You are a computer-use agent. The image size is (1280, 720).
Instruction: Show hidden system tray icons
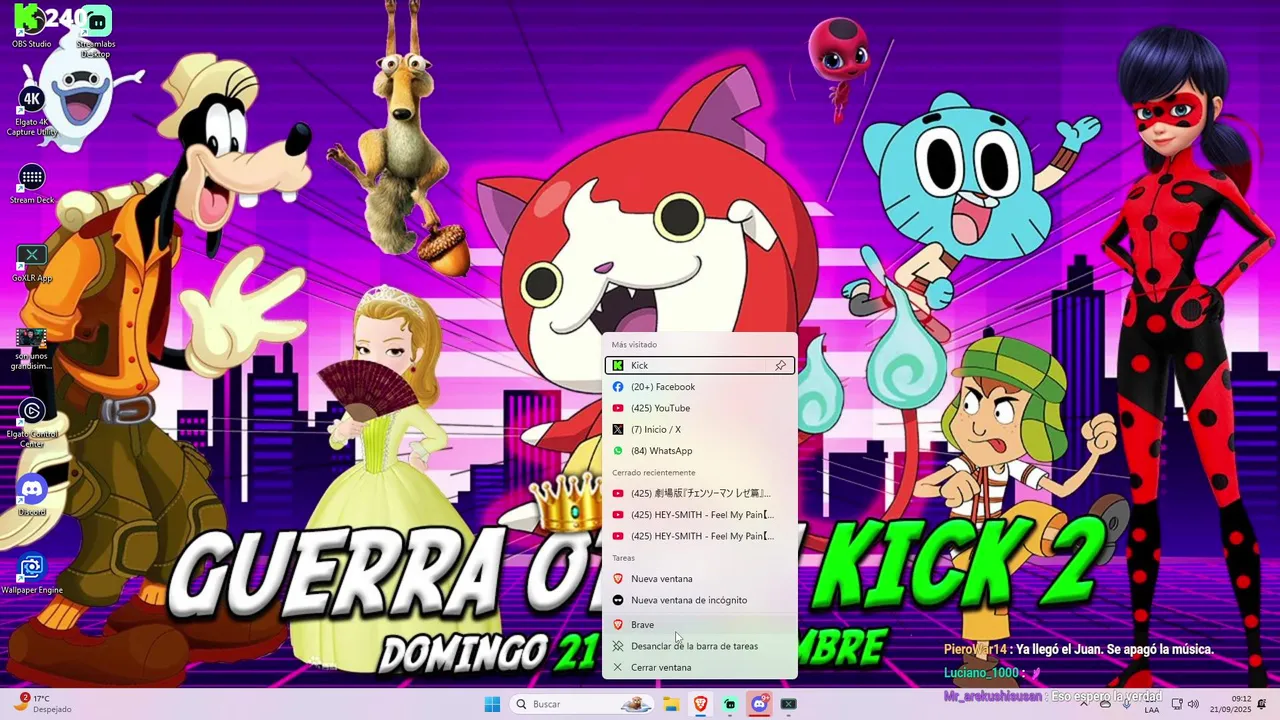click(1085, 704)
